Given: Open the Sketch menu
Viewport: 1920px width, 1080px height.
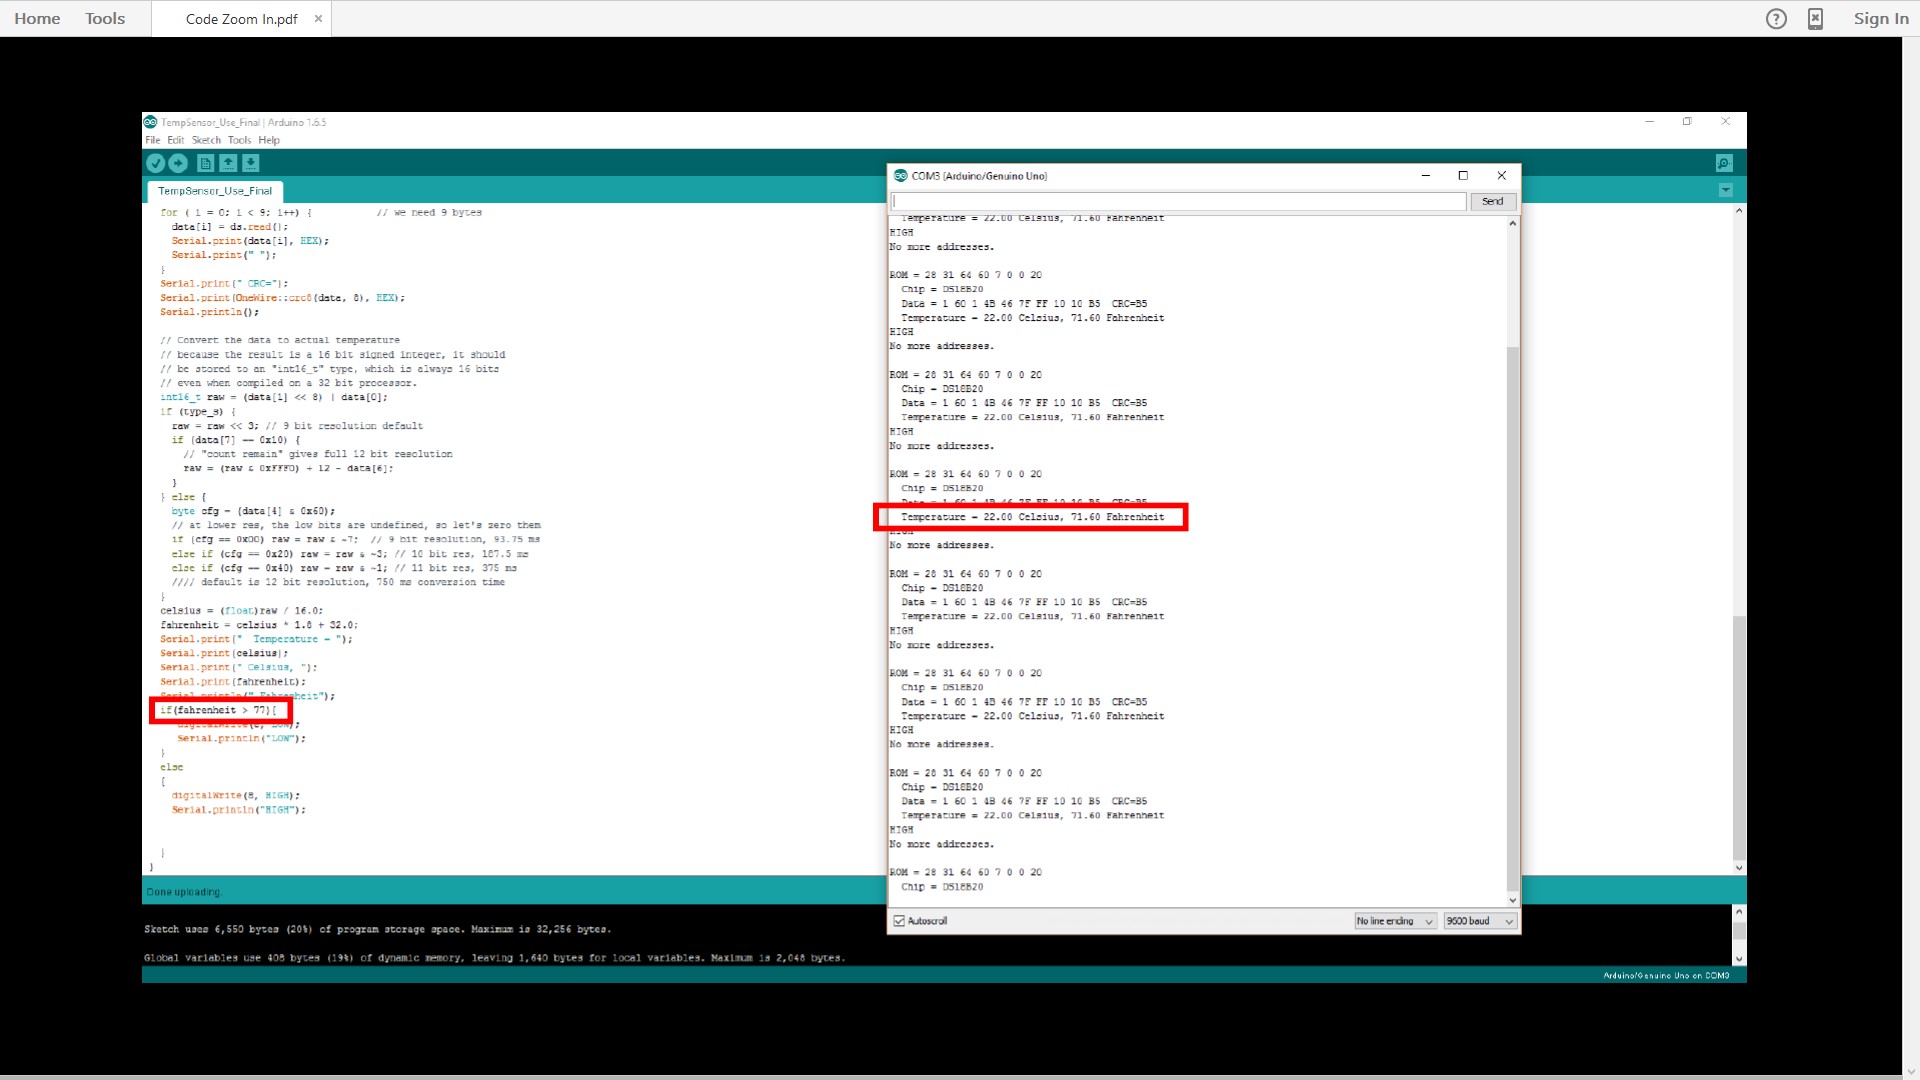Looking at the screenshot, I should (x=206, y=140).
